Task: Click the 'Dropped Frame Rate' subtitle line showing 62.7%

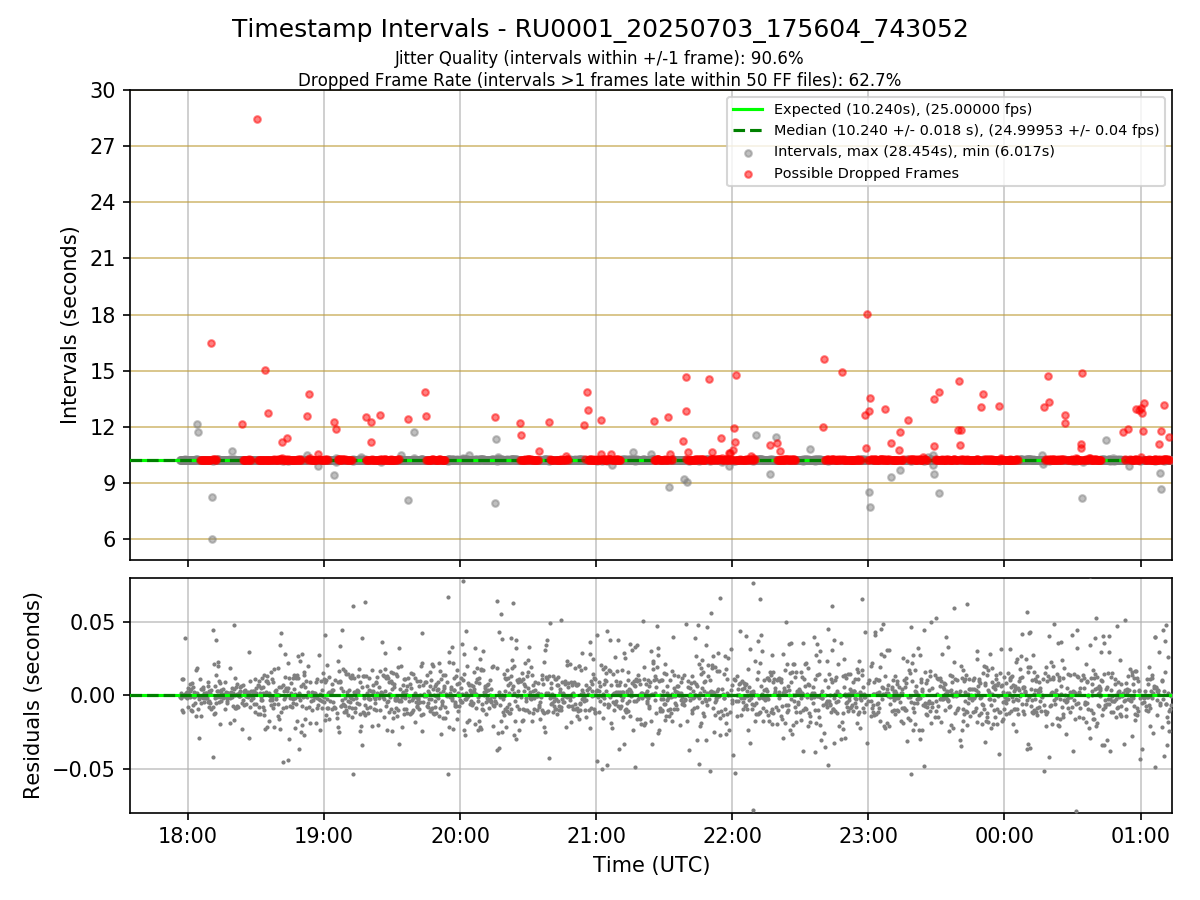Action: [599, 80]
